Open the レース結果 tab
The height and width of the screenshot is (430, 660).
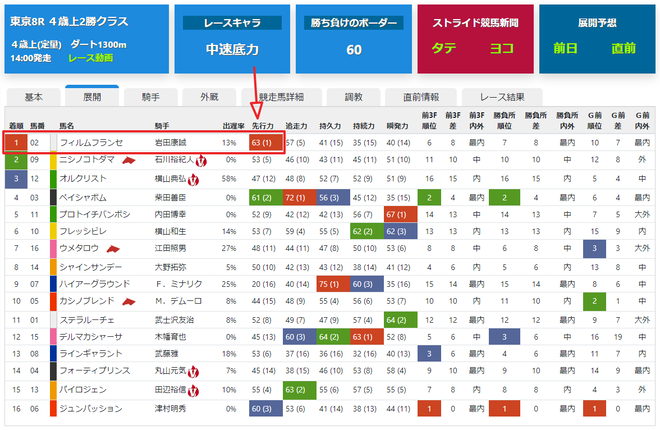tap(502, 97)
